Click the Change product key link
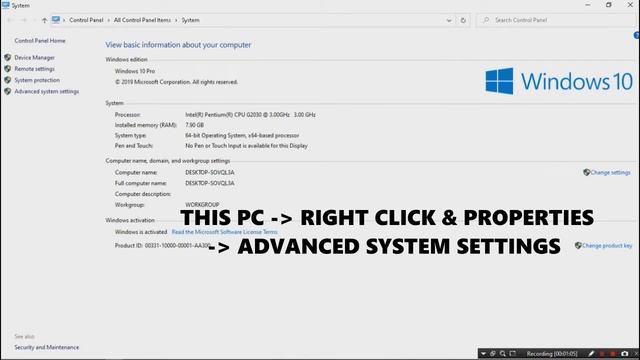 (x=607, y=245)
